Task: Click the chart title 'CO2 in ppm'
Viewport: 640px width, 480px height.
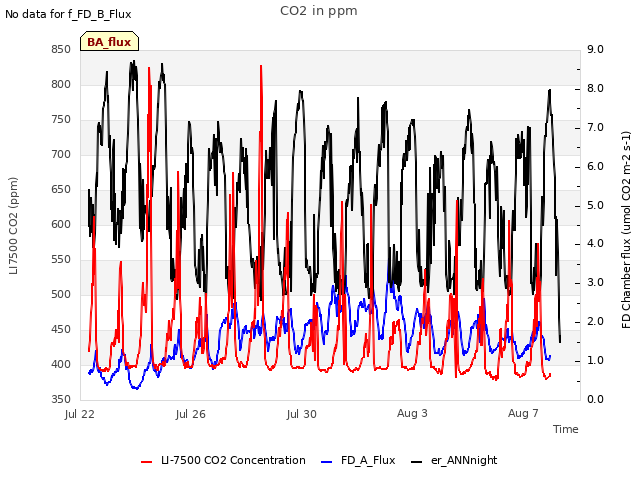Action: tap(319, 11)
